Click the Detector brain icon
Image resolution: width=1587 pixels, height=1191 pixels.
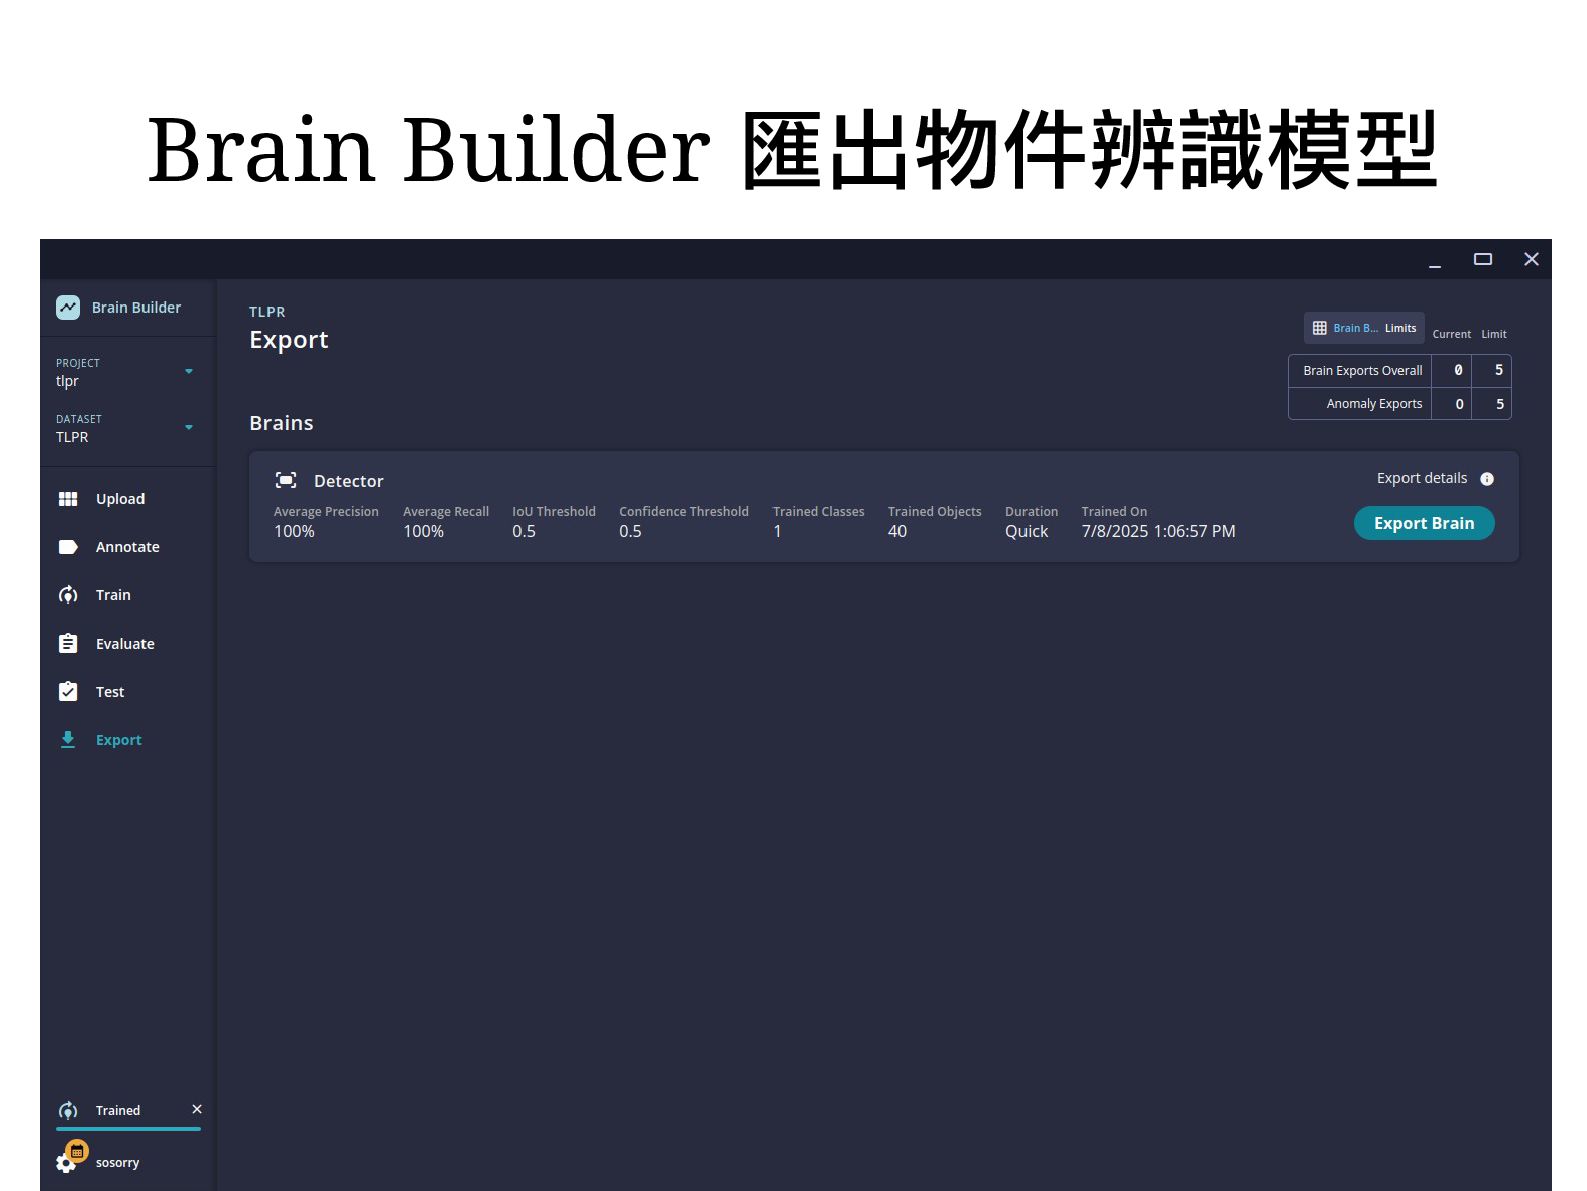(x=286, y=481)
